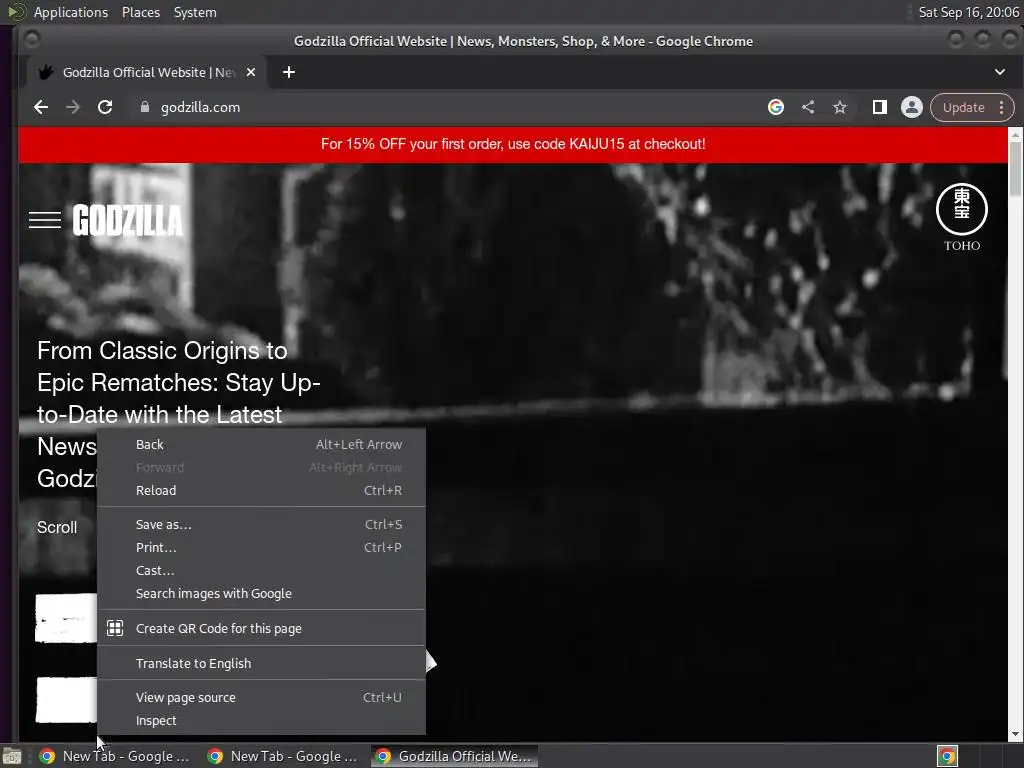Select Cast… in context menu

coord(261,570)
